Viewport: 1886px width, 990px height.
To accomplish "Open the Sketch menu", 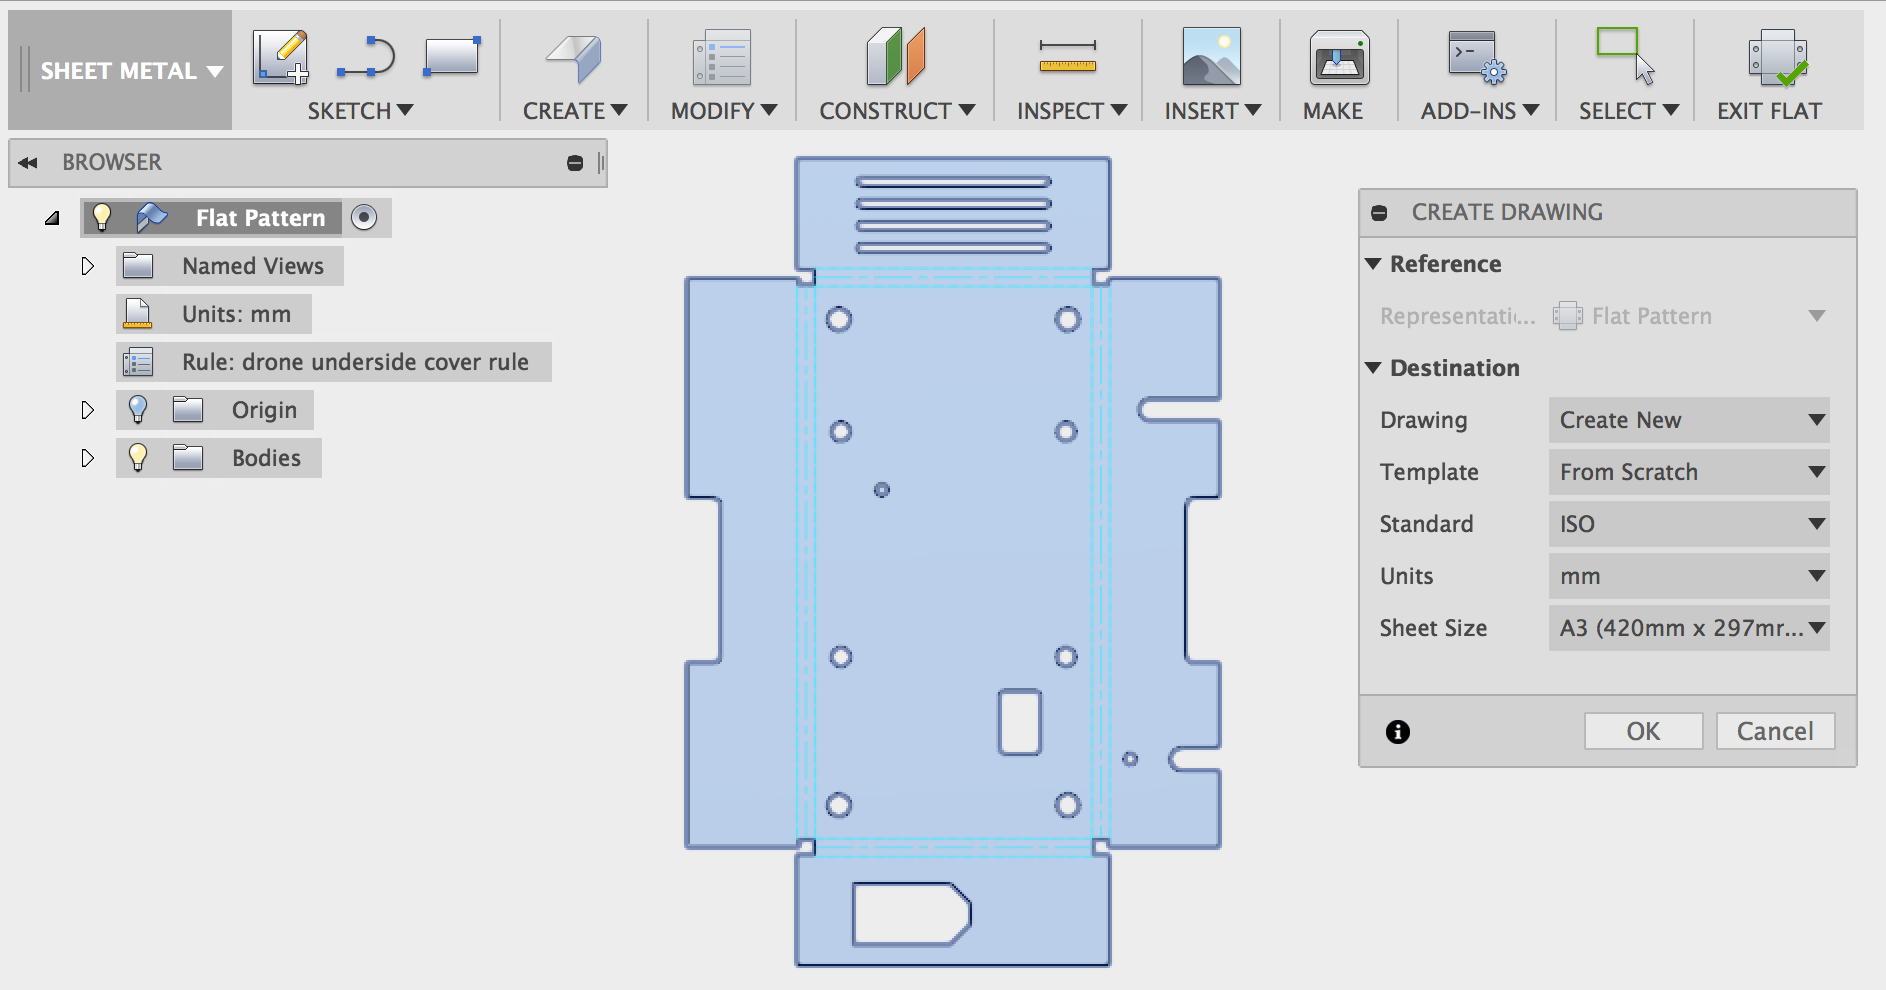I will click(360, 111).
